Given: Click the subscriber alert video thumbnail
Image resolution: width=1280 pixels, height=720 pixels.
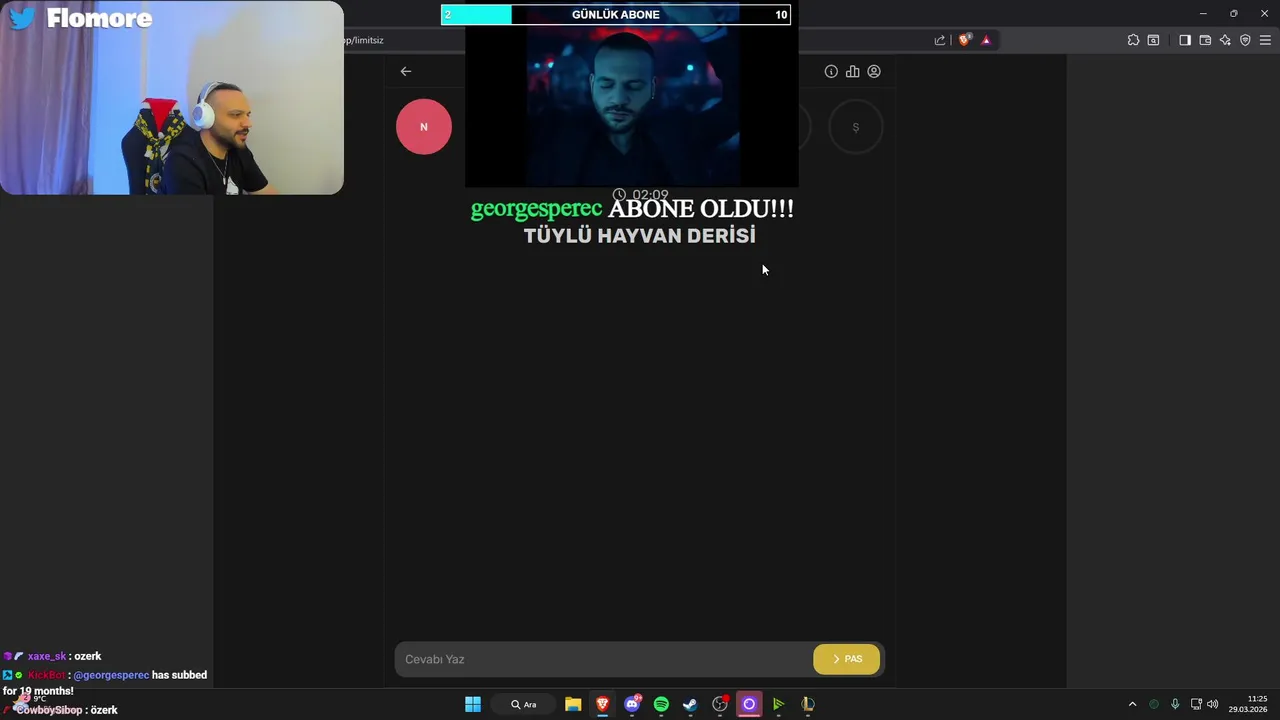Looking at the screenshot, I should 632,106.
